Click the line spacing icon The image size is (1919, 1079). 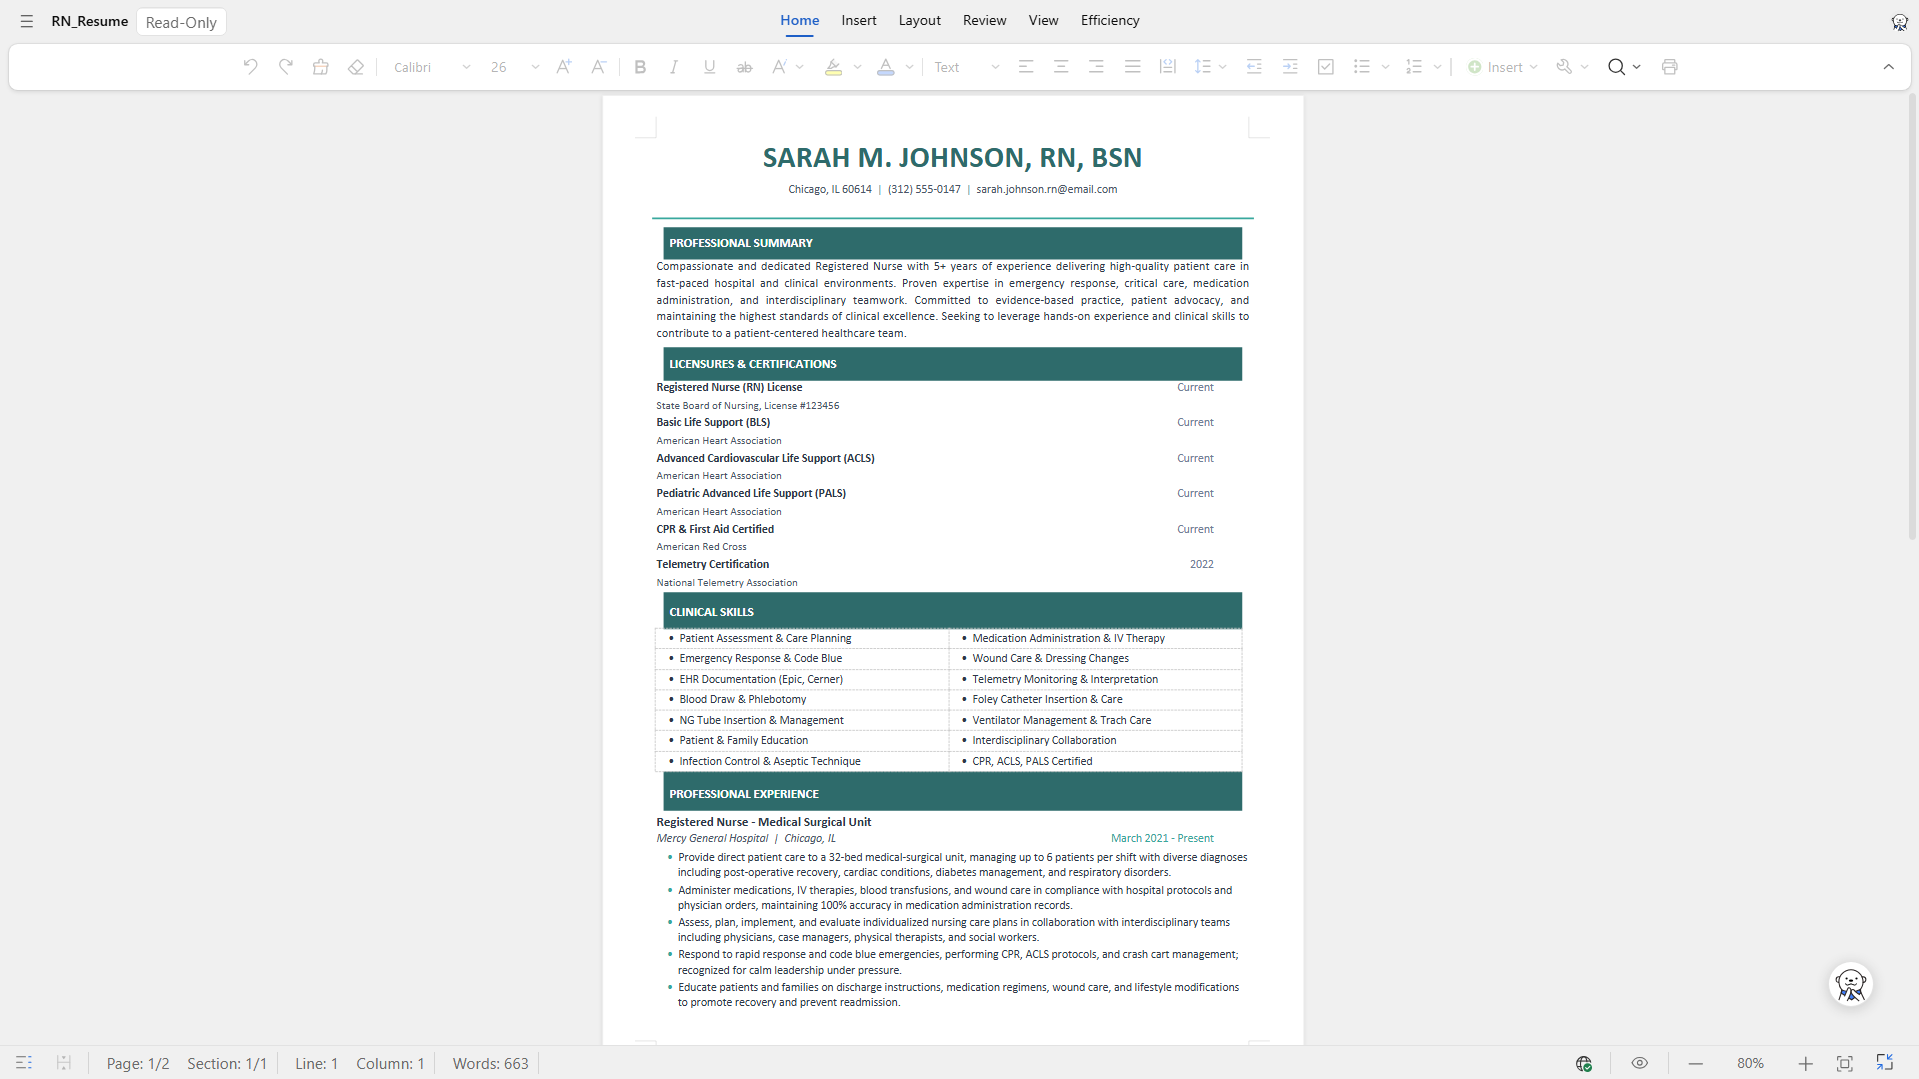pos(1203,67)
